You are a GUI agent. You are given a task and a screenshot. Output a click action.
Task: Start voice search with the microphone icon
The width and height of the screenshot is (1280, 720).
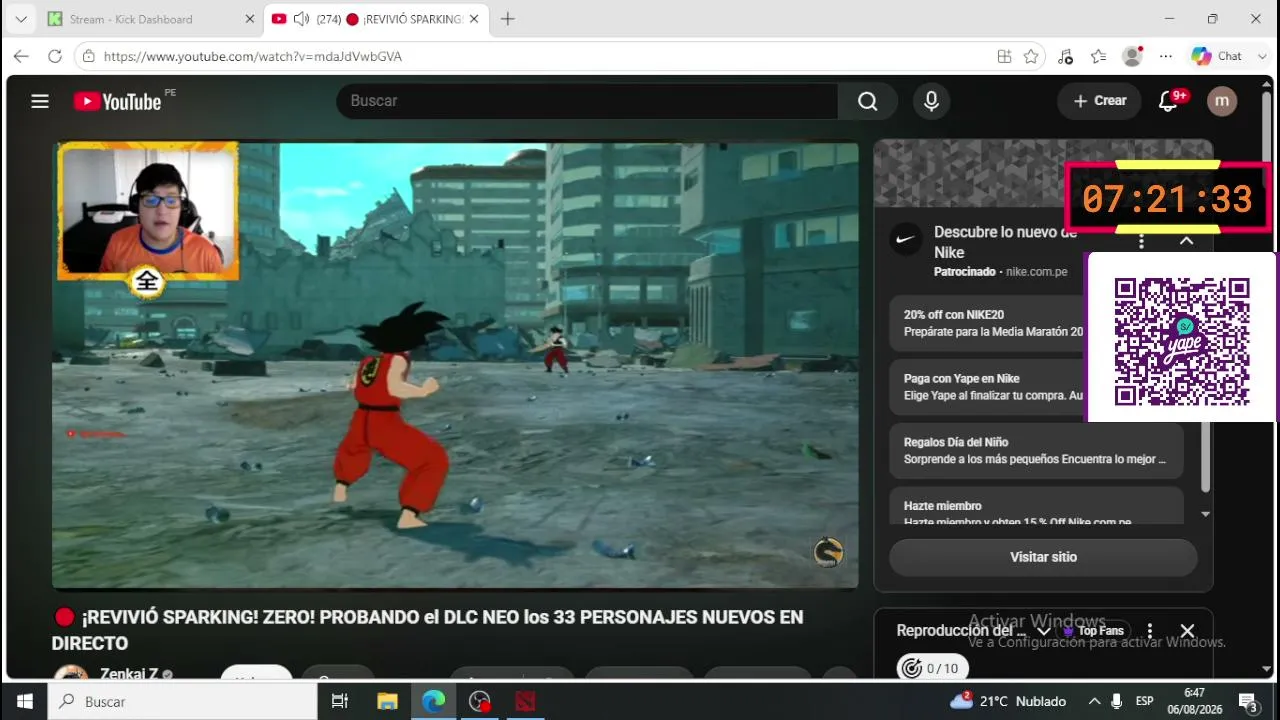[x=931, y=101]
